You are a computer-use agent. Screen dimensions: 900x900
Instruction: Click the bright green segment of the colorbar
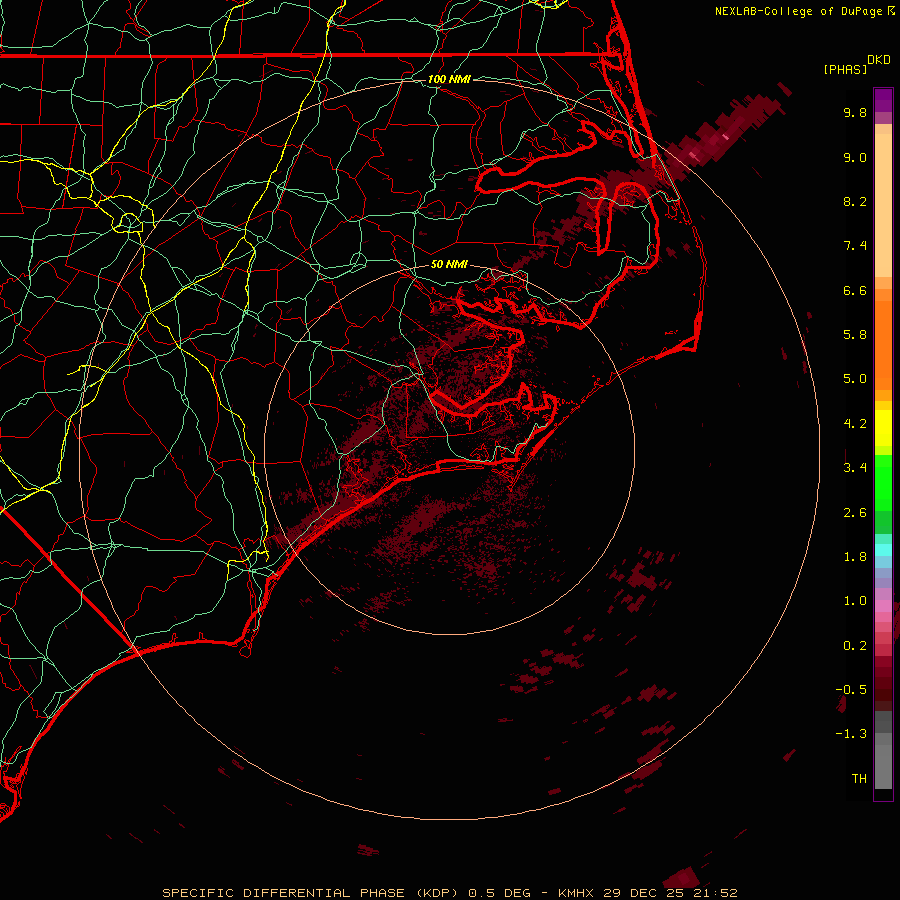883,483
